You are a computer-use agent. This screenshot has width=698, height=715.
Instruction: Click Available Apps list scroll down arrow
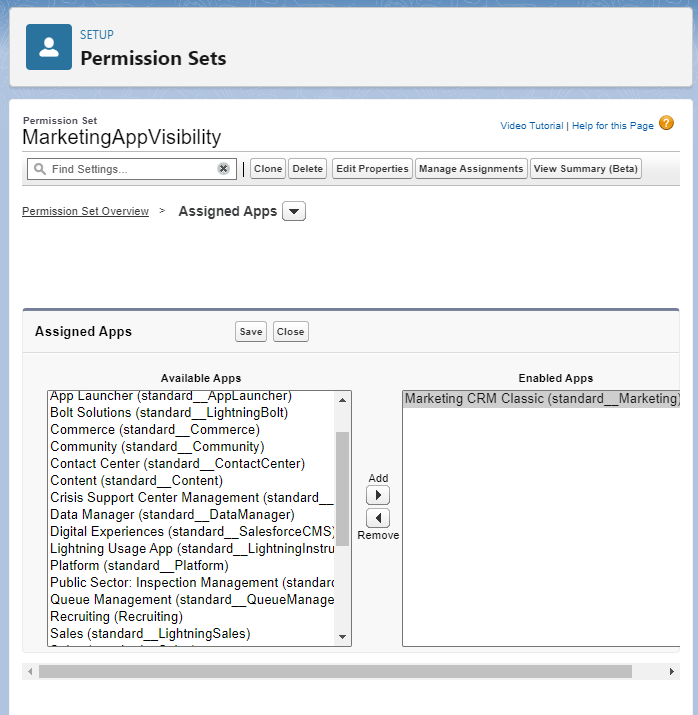pos(342,637)
